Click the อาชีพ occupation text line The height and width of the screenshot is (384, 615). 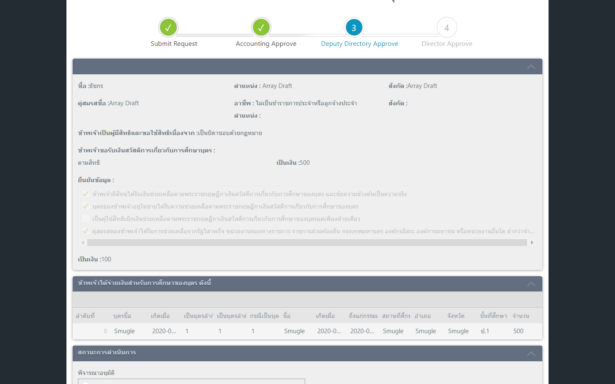tap(295, 103)
